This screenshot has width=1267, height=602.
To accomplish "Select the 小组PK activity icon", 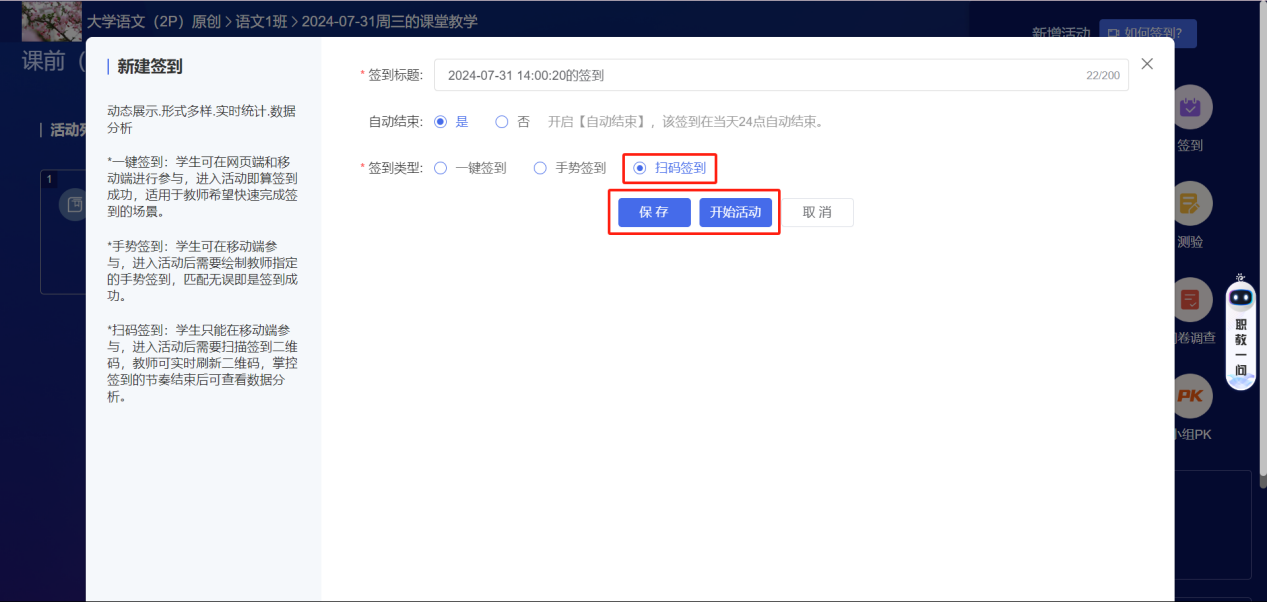I will pos(1190,395).
